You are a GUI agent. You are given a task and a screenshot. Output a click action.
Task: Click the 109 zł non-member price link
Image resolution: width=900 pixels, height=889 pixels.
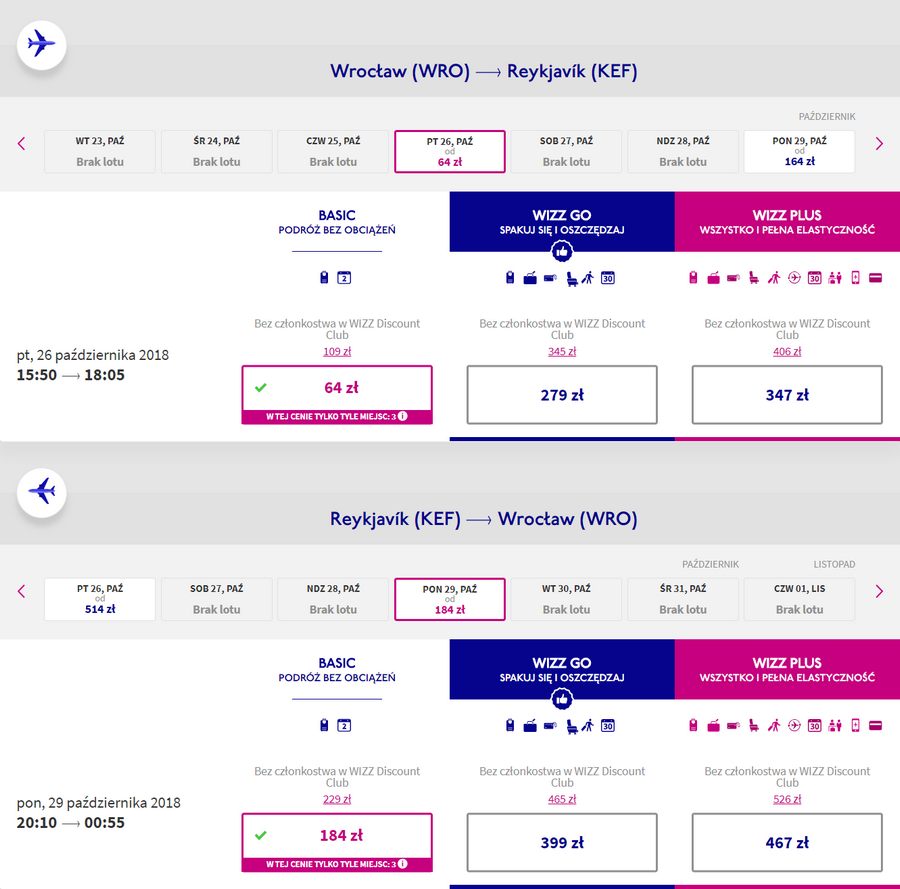337,351
